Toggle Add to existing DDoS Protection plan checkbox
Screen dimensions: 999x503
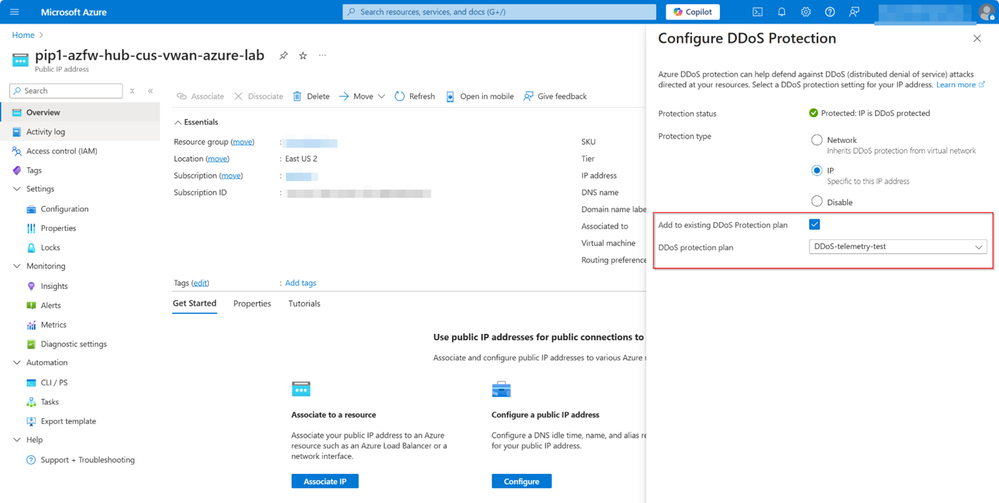[x=814, y=224]
